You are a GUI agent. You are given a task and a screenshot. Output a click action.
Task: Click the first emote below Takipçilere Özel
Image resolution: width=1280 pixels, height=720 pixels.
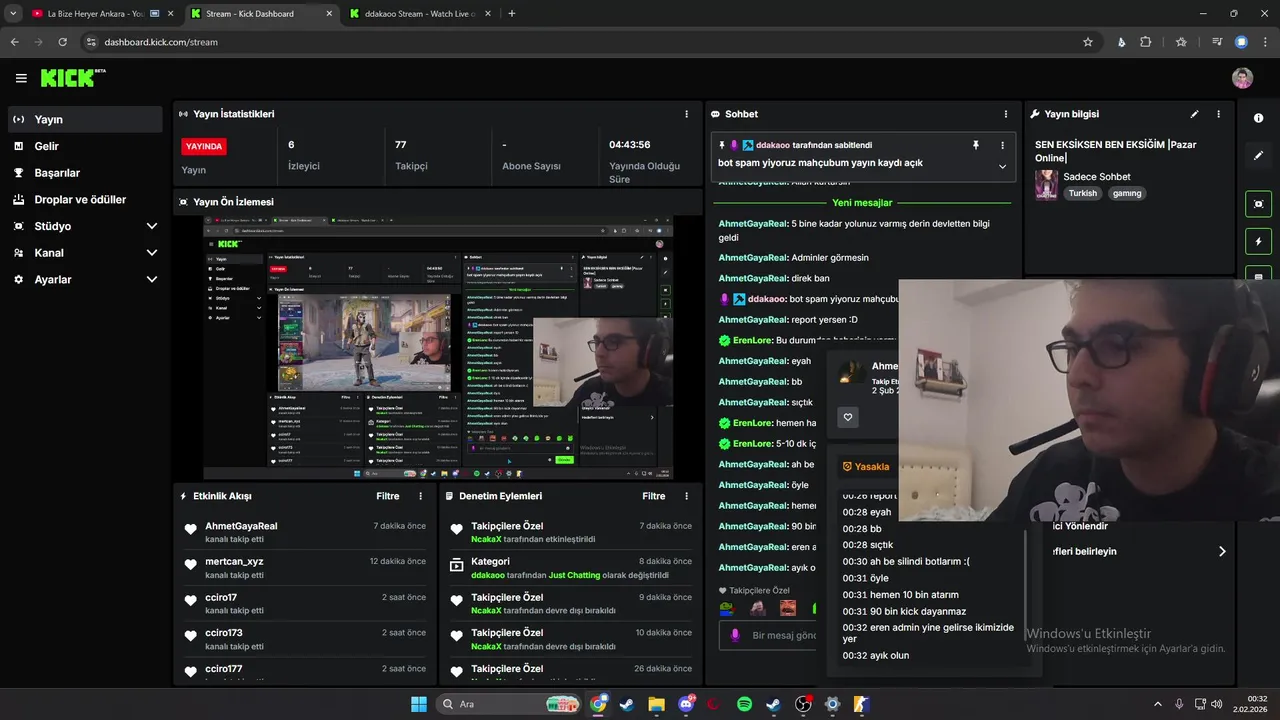[x=727, y=608]
